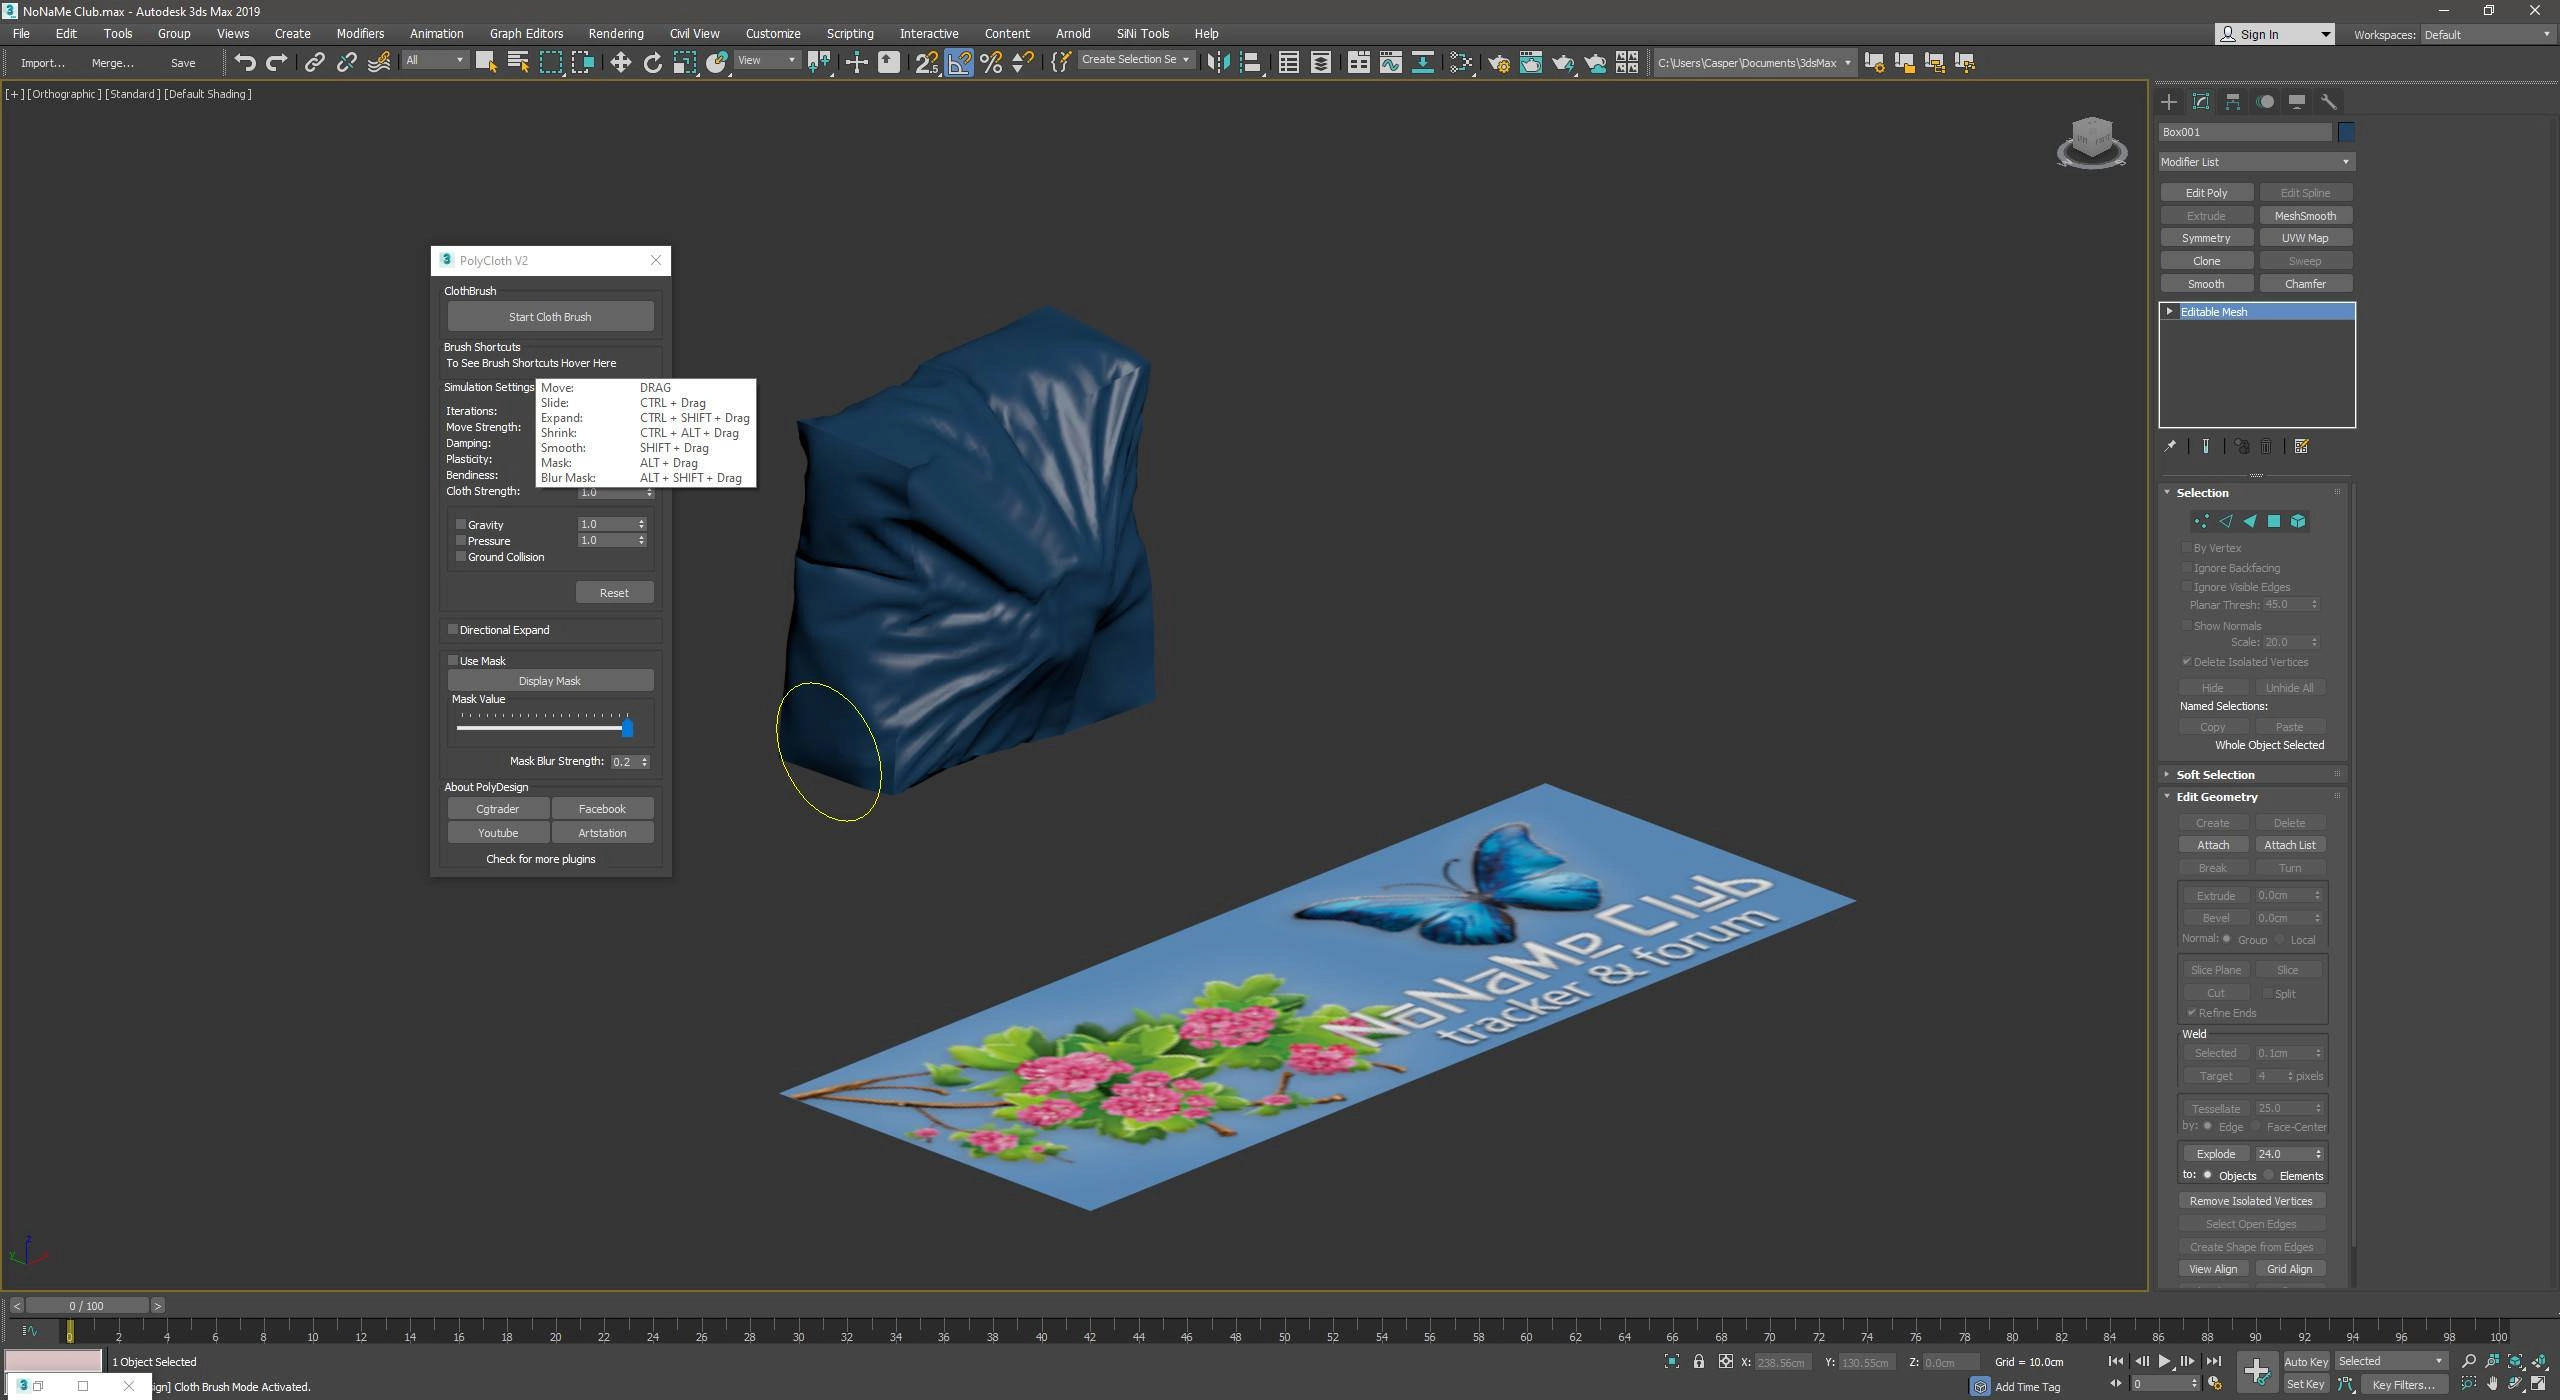Click the Start Cloth Brush button
Viewport: 2560px width, 1400px height.
pos(550,316)
